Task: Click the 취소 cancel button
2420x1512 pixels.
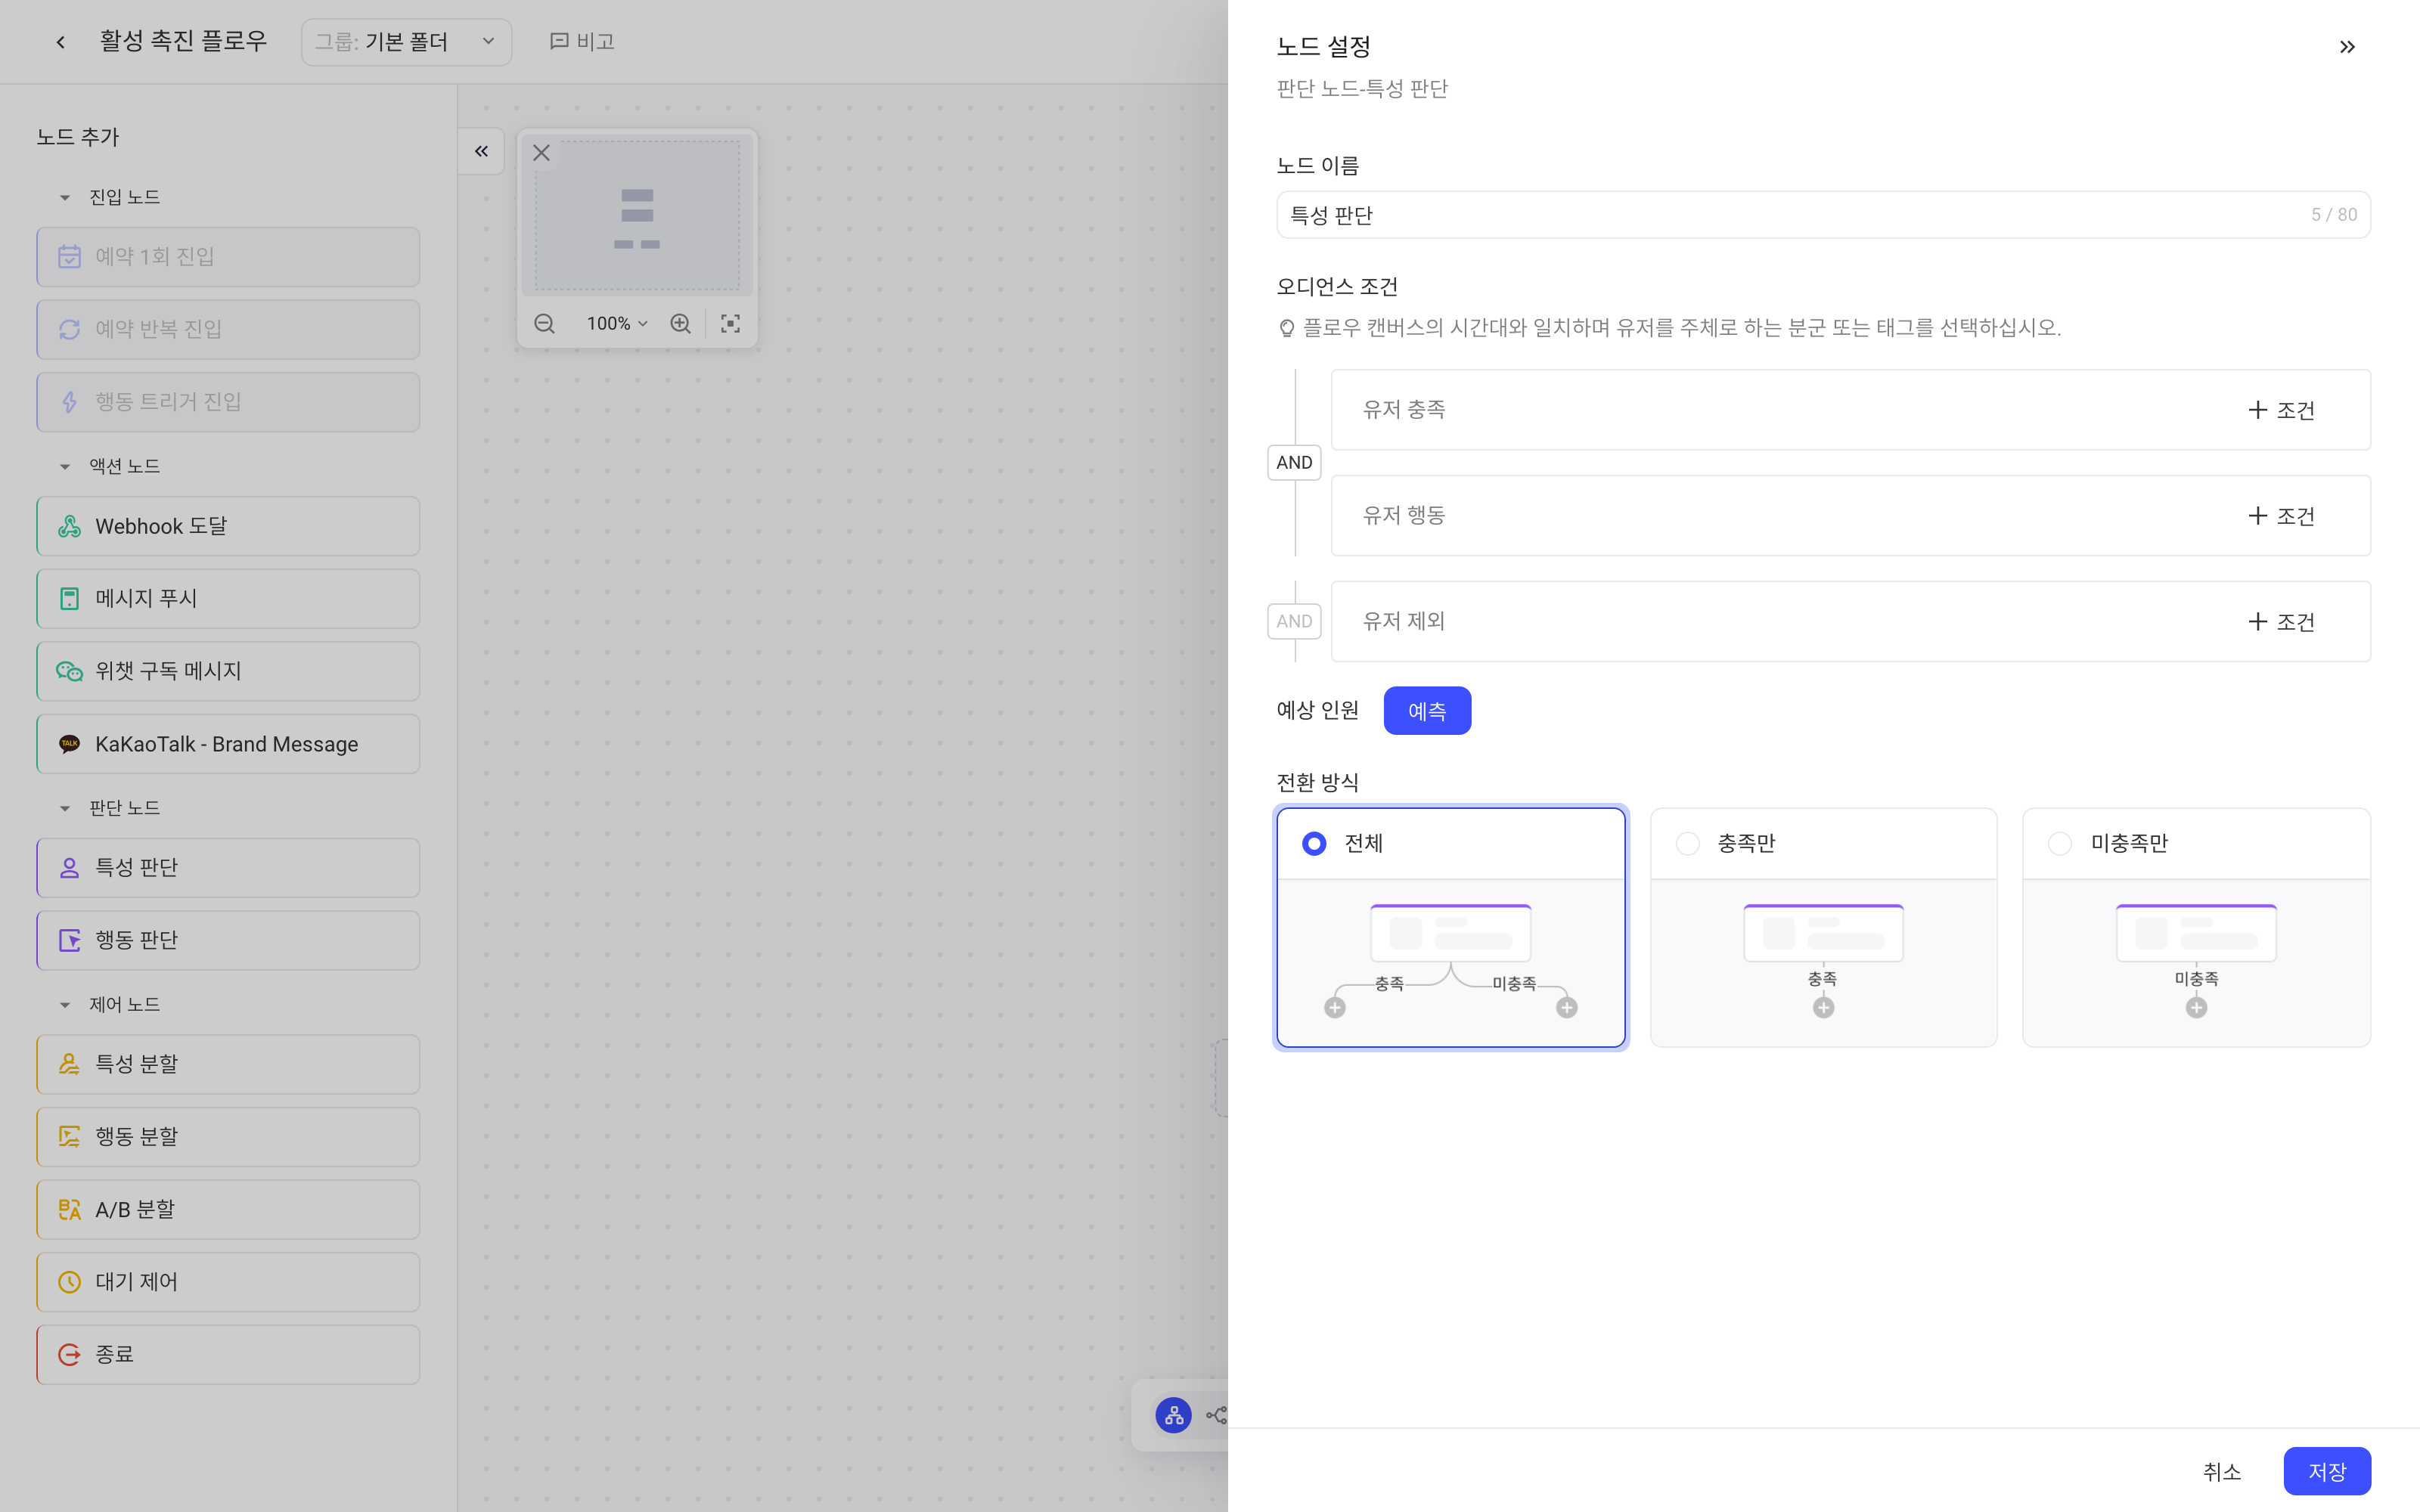Action: pyautogui.click(x=2222, y=1471)
